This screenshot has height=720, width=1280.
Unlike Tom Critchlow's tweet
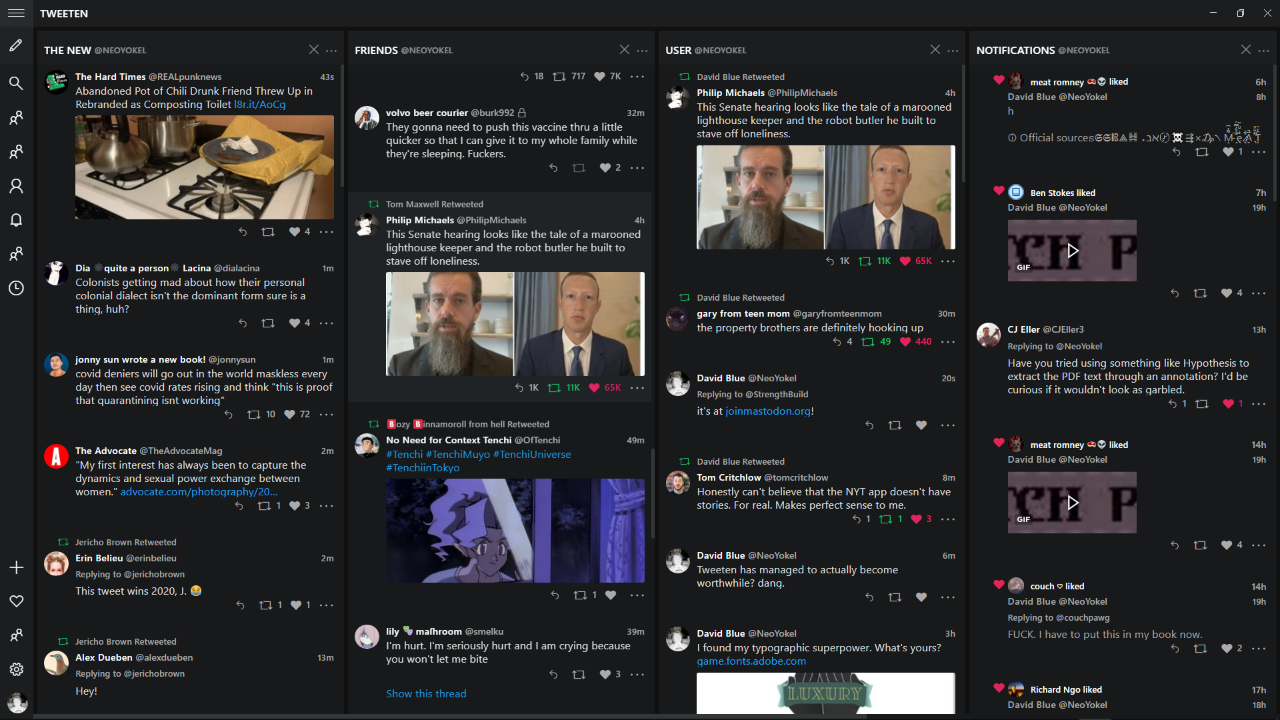(x=917, y=519)
